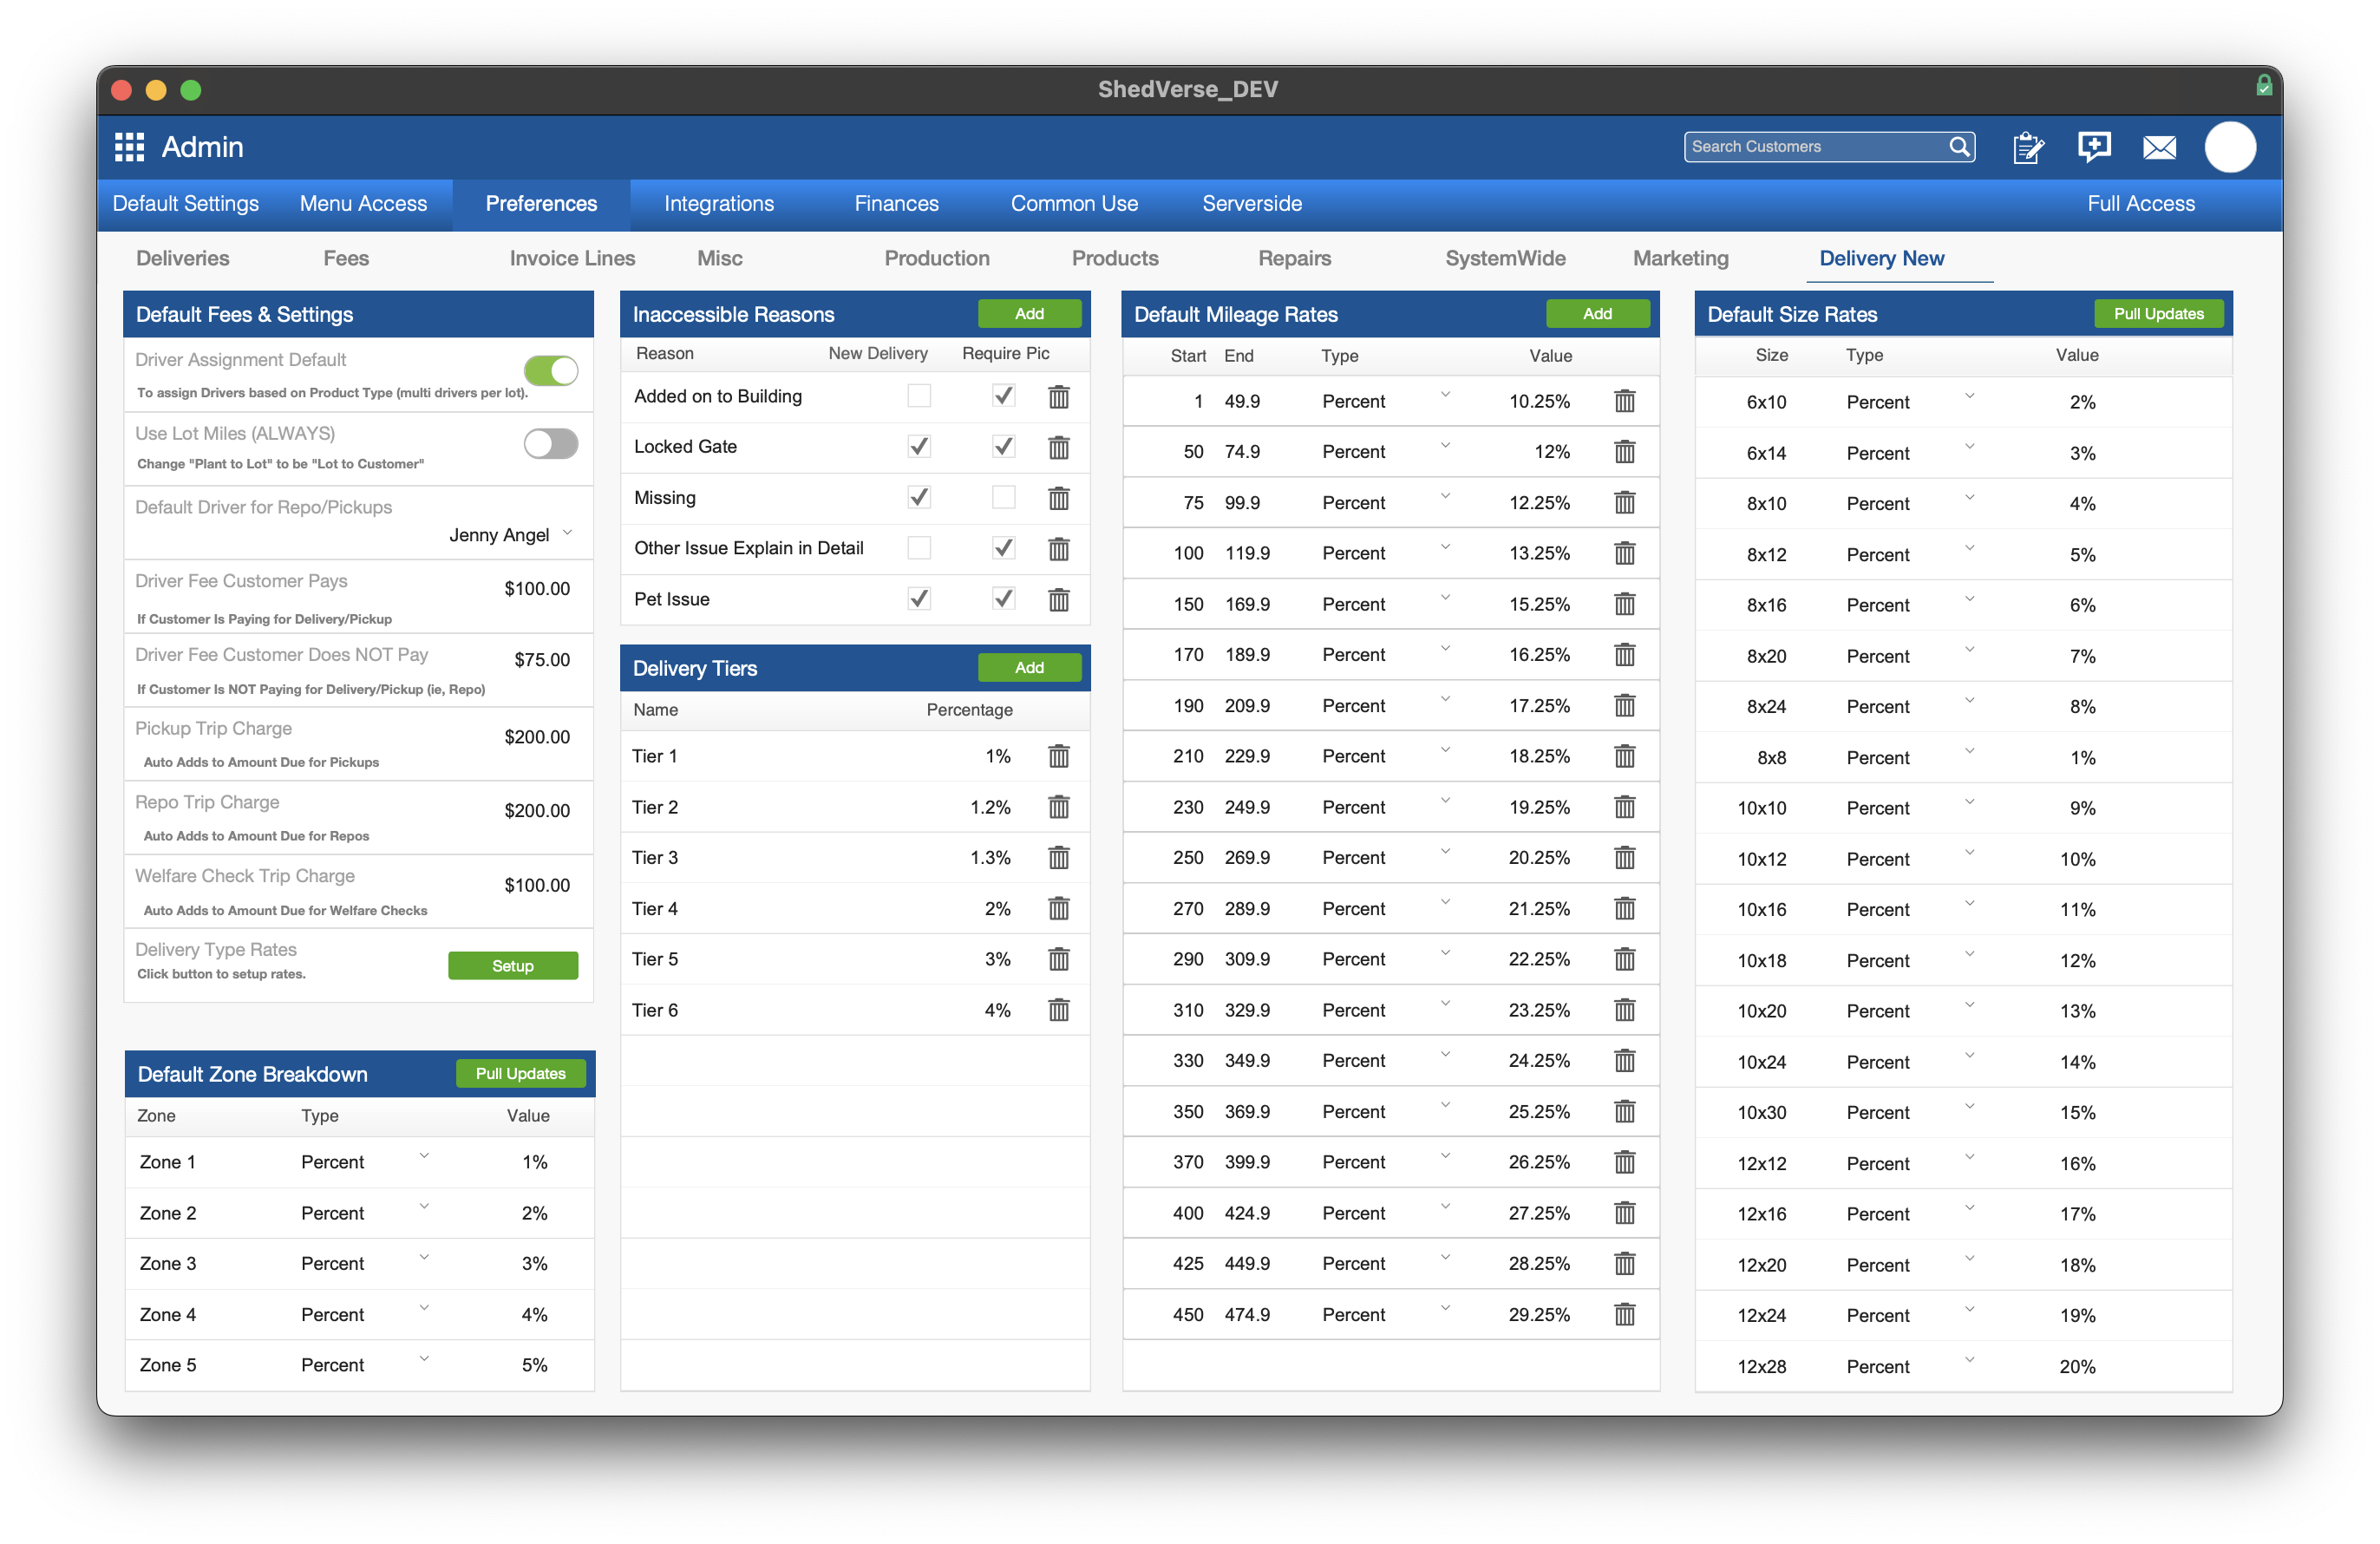This screenshot has width=2380, height=1544.
Task: Open Type dropdown for 6x10 size
Action: pos(1969,397)
